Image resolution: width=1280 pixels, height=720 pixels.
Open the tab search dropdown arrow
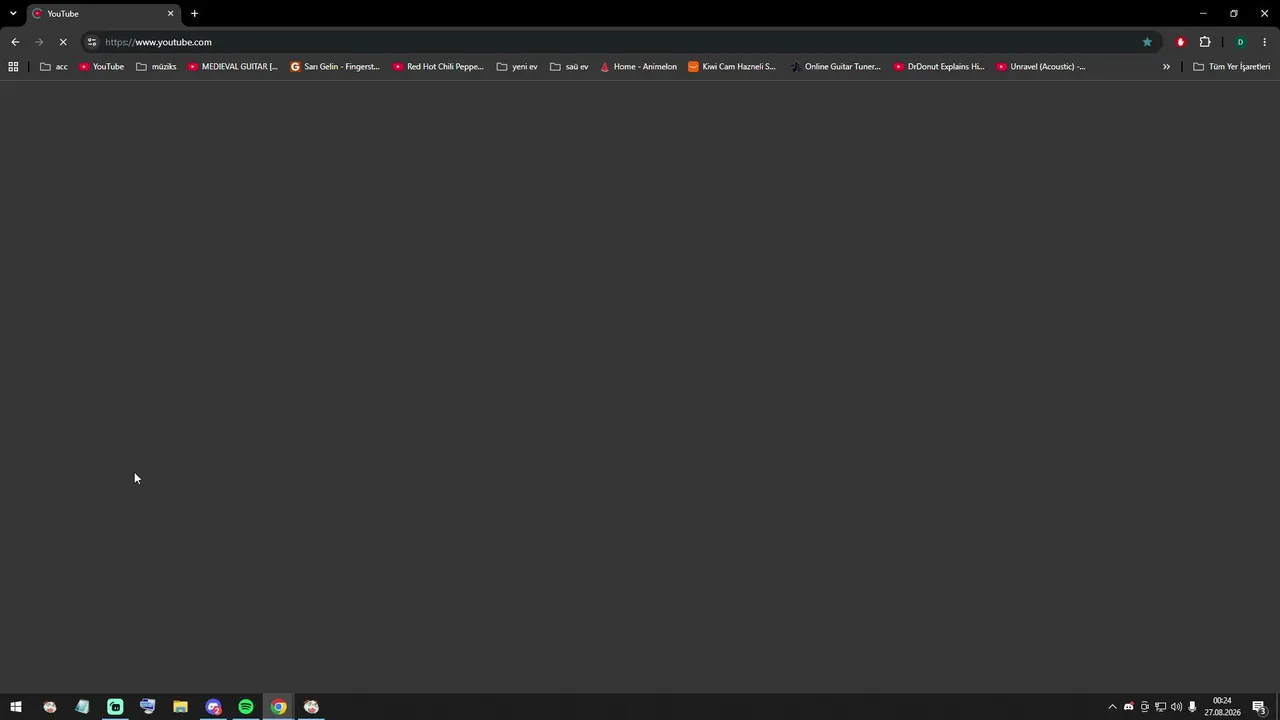(13, 13)
